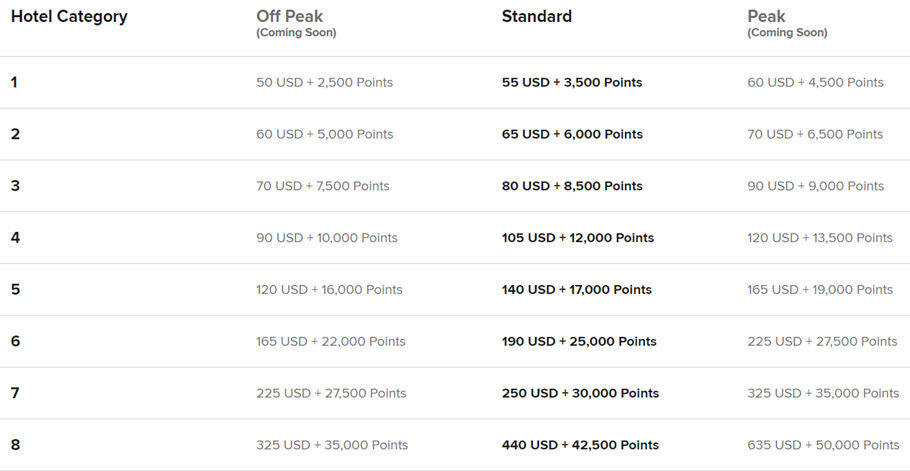Click the 225 USD + 27,500 Points Peak cell
910x471 pixels.
click(822, 342)
